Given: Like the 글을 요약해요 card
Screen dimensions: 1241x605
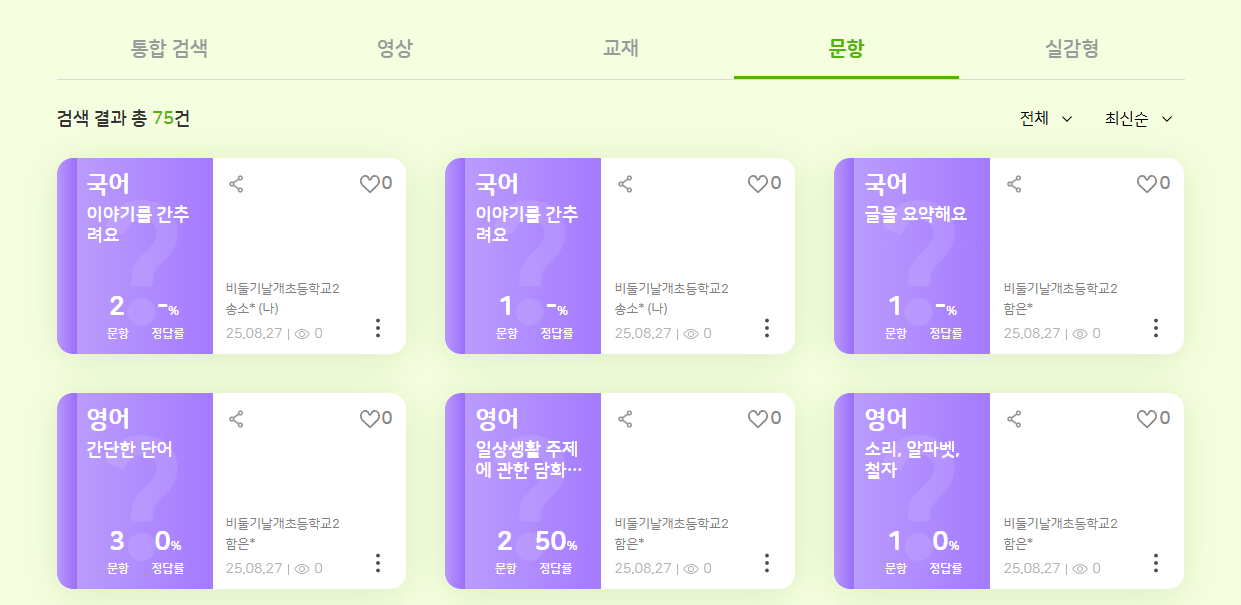Looking at the screenshot, I should (1147, 184).
